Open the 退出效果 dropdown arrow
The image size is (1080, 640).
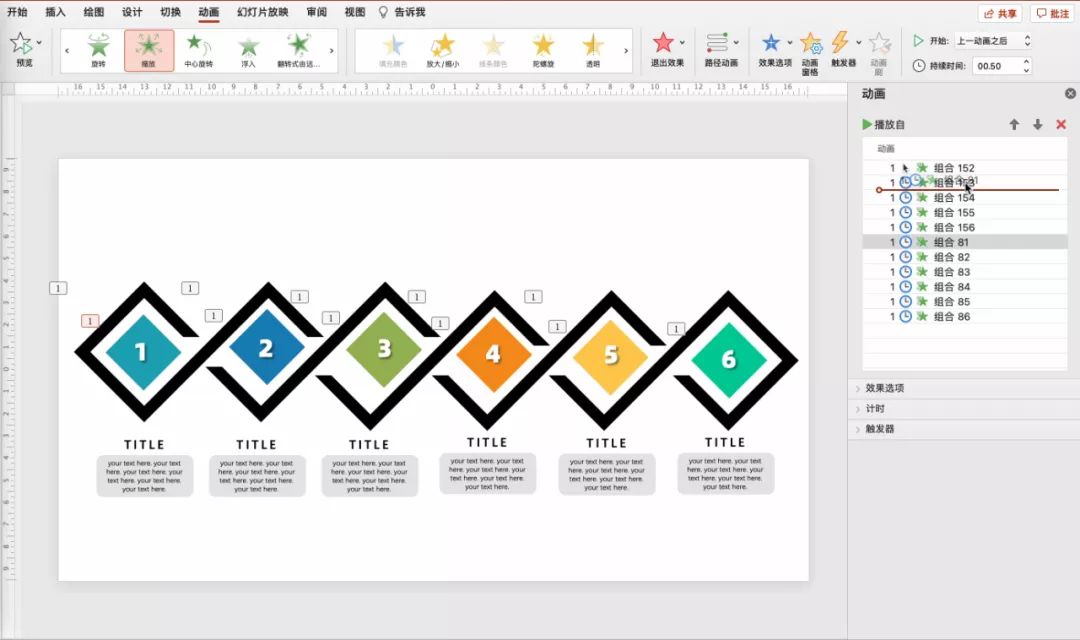tap(683, 43)
